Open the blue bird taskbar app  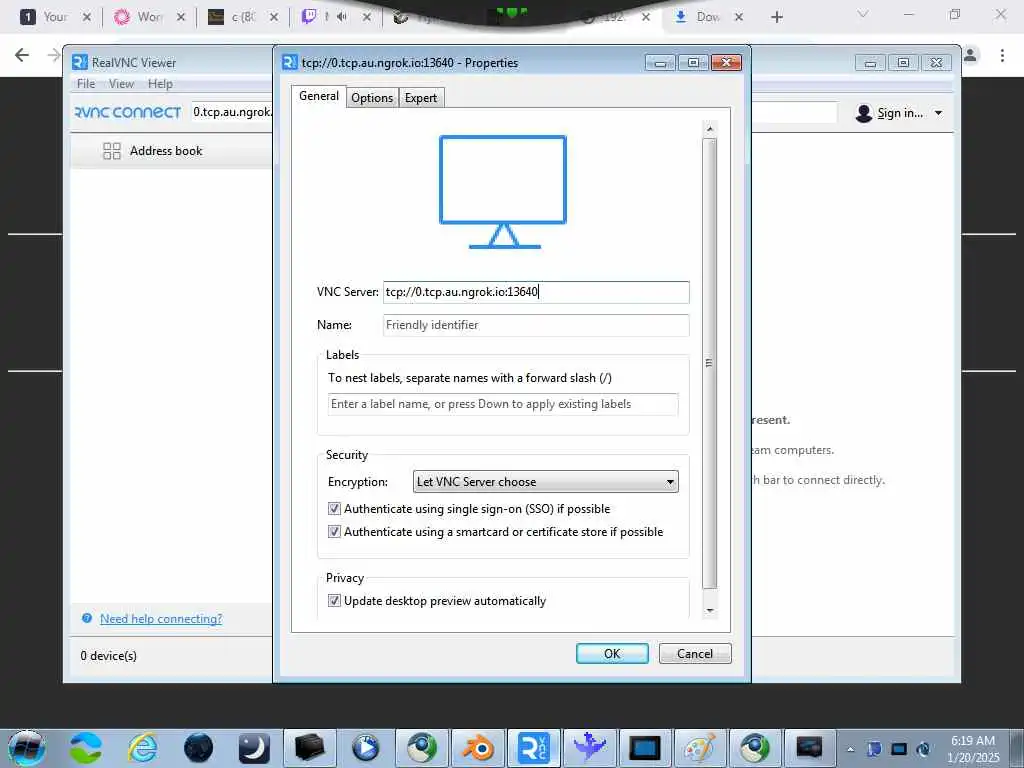(589, 748)
